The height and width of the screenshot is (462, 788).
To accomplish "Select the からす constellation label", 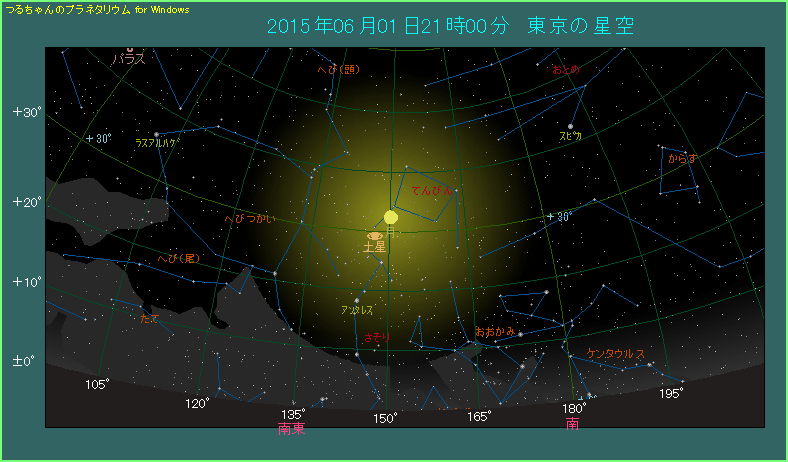I will [682, 158].
